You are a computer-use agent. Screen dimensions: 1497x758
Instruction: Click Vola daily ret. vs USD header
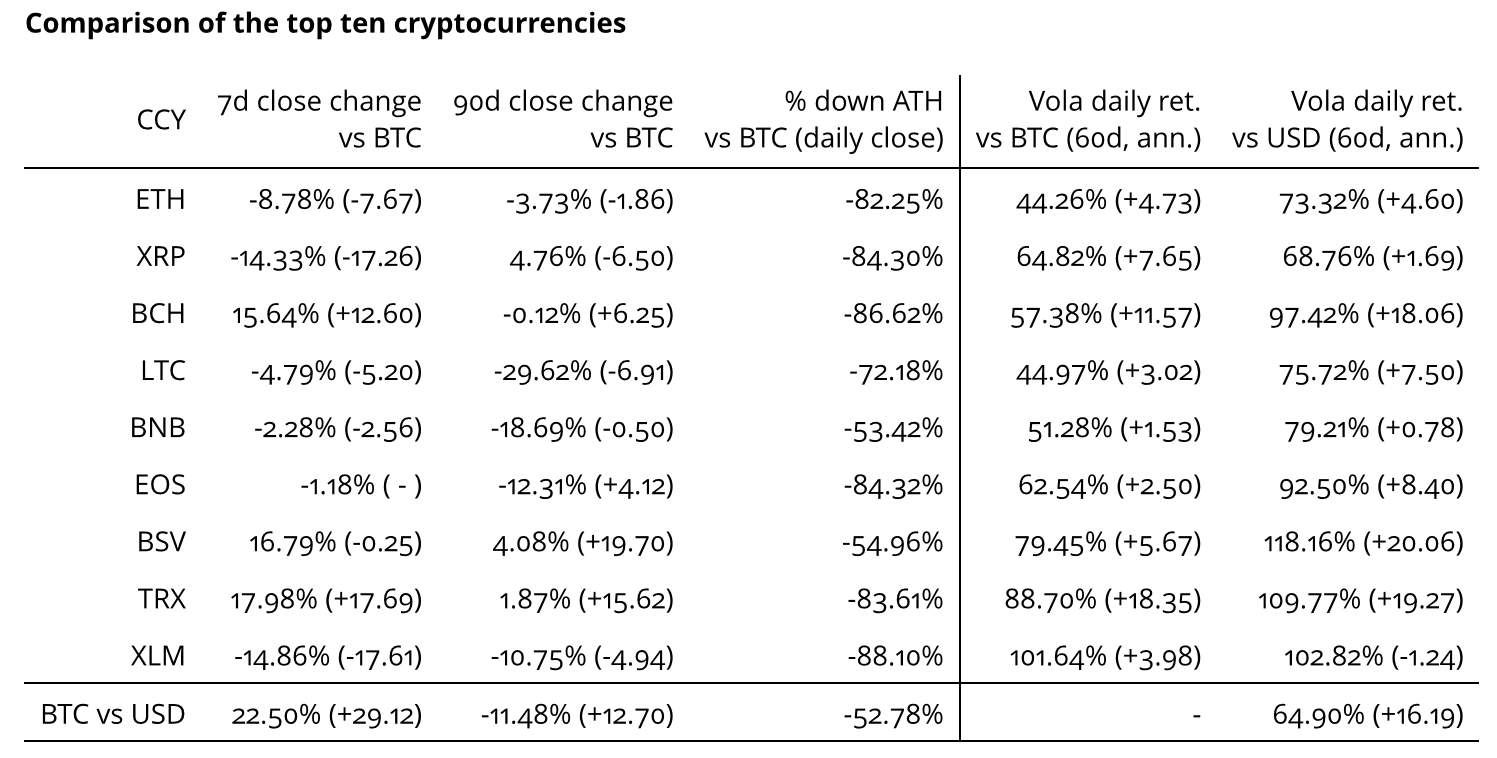click(1348, 120)
